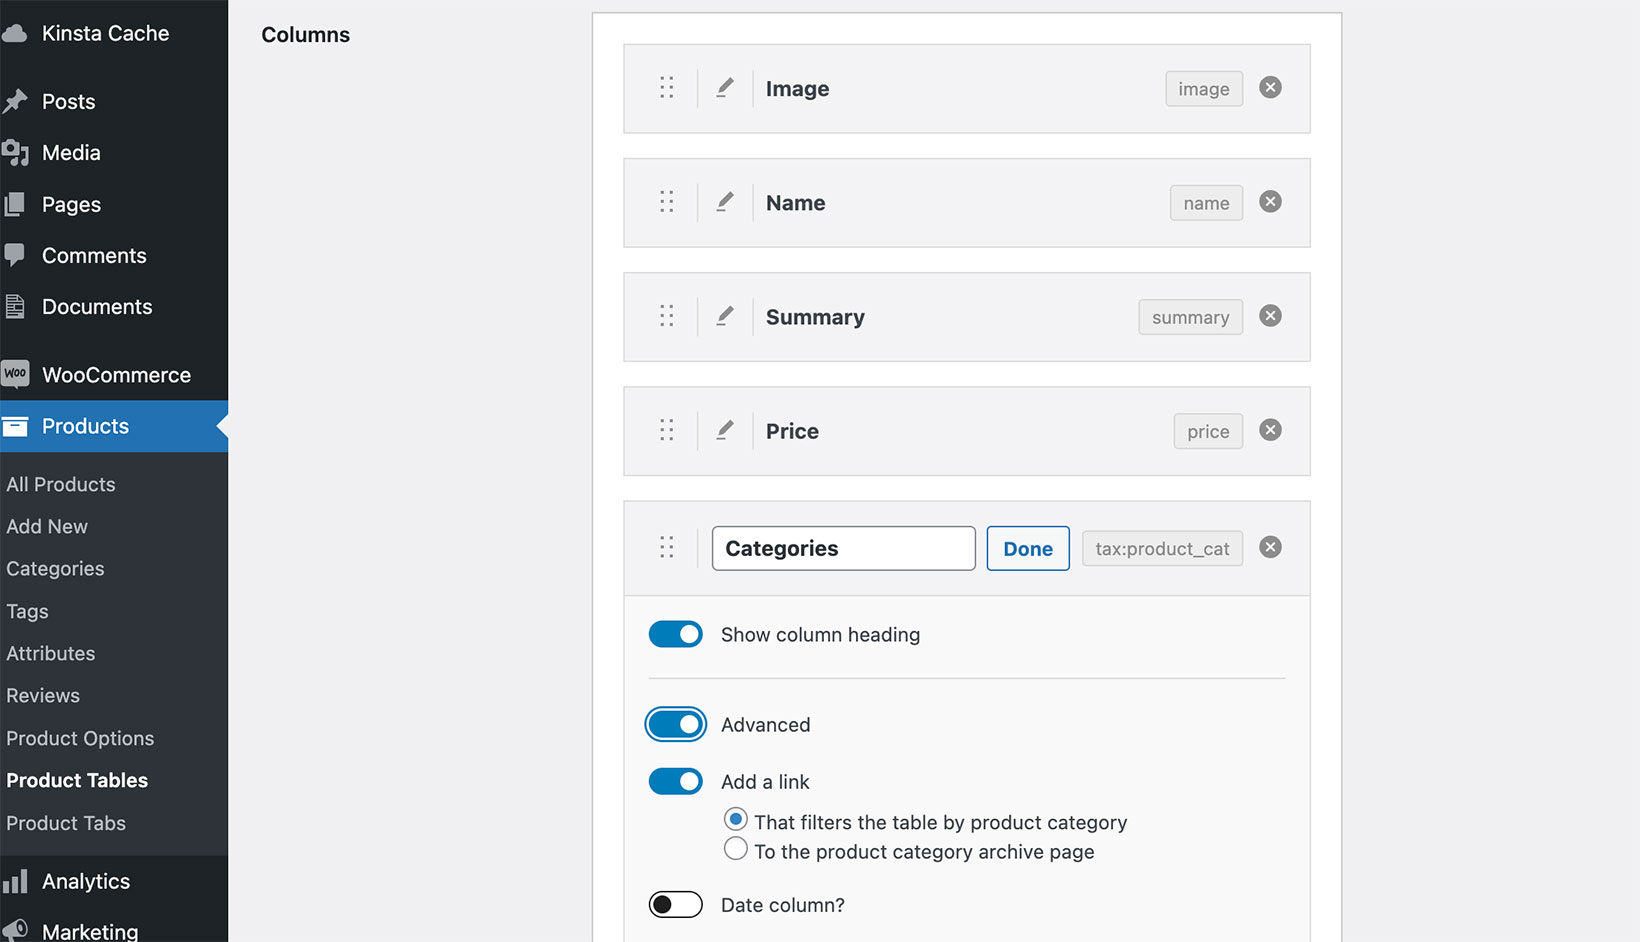Remove the Categories column
Screen dimensions: 1640x942
point(1270,547)
